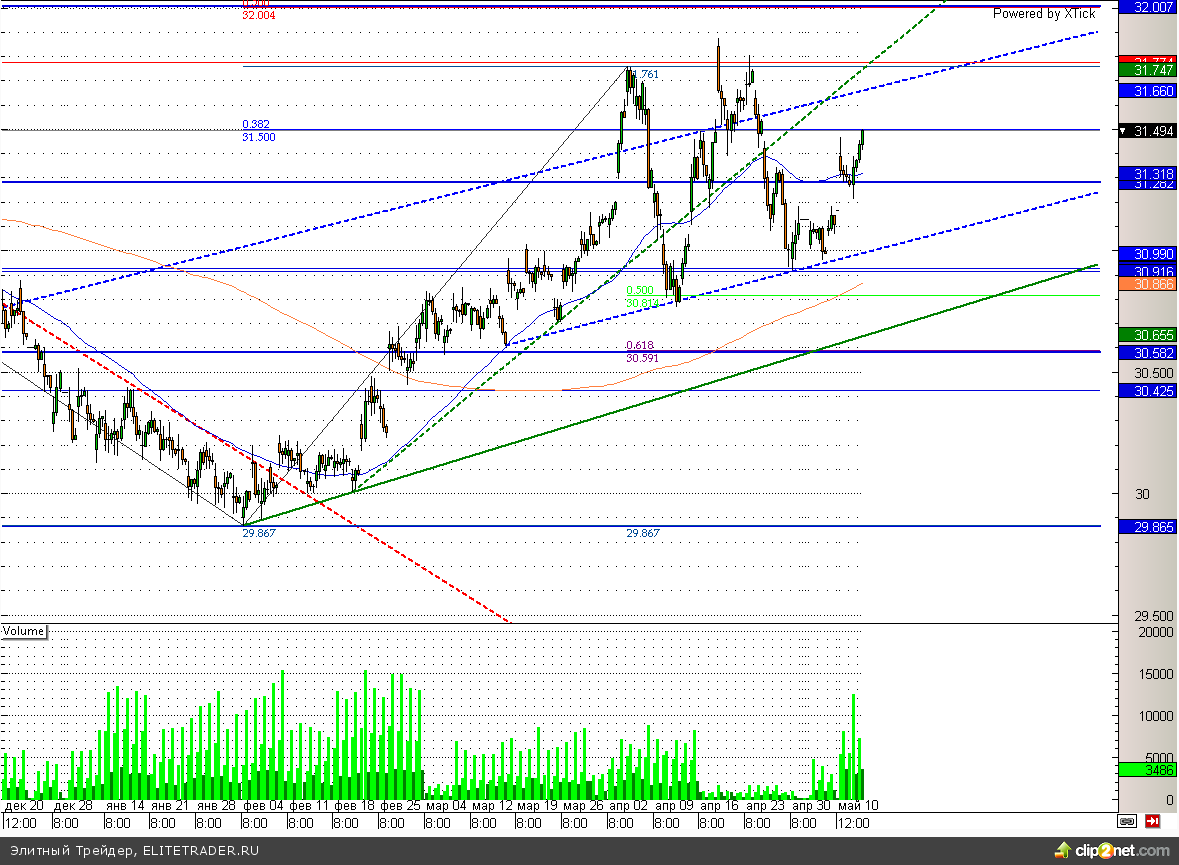Open the ELITETRADER.RU link in the footer

[x=201, y=851]
